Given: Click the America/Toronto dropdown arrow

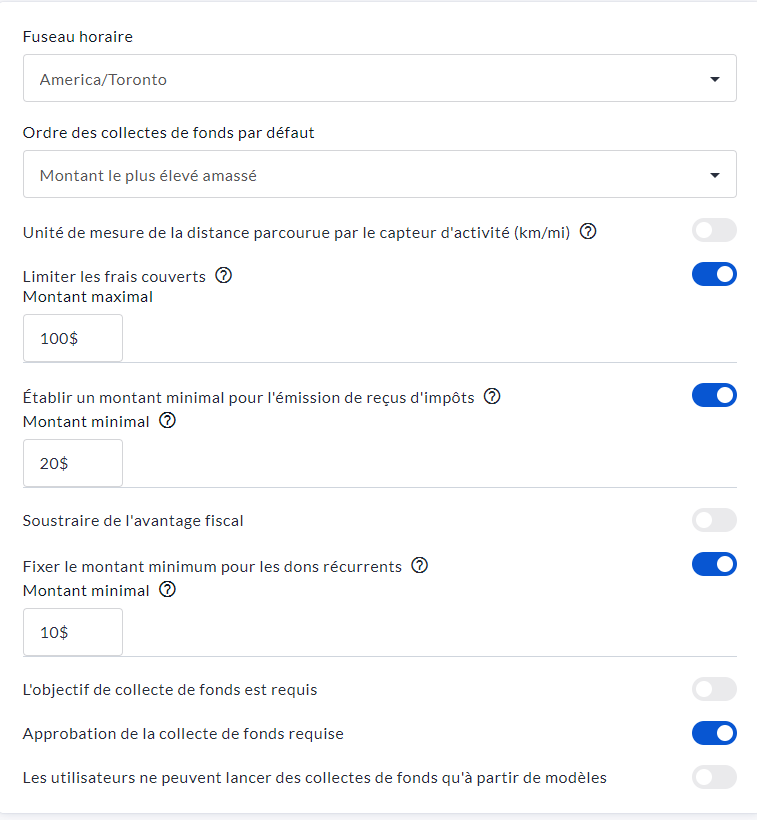Looking at the screenshot, I should 715,79.
